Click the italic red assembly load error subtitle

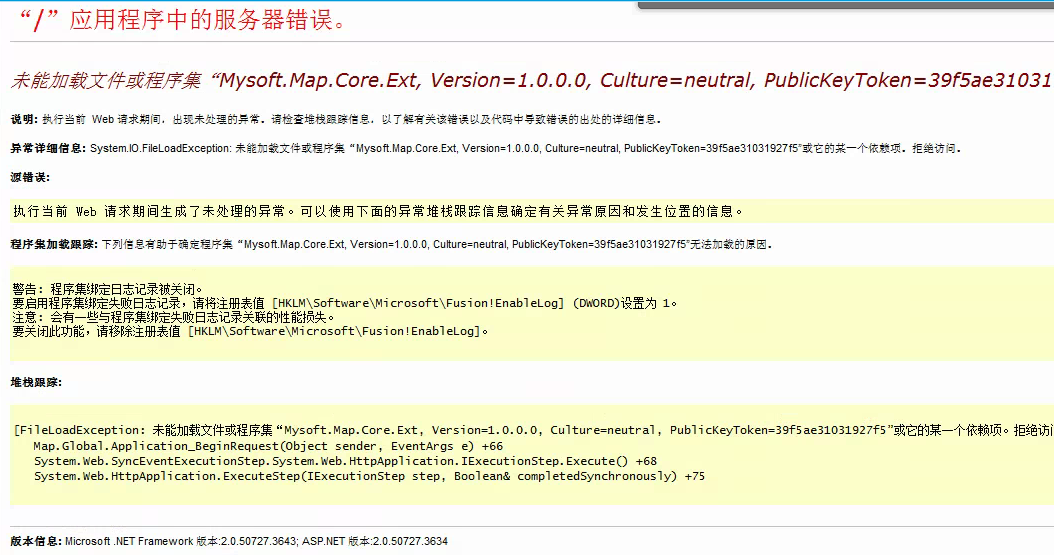(530, 80)
